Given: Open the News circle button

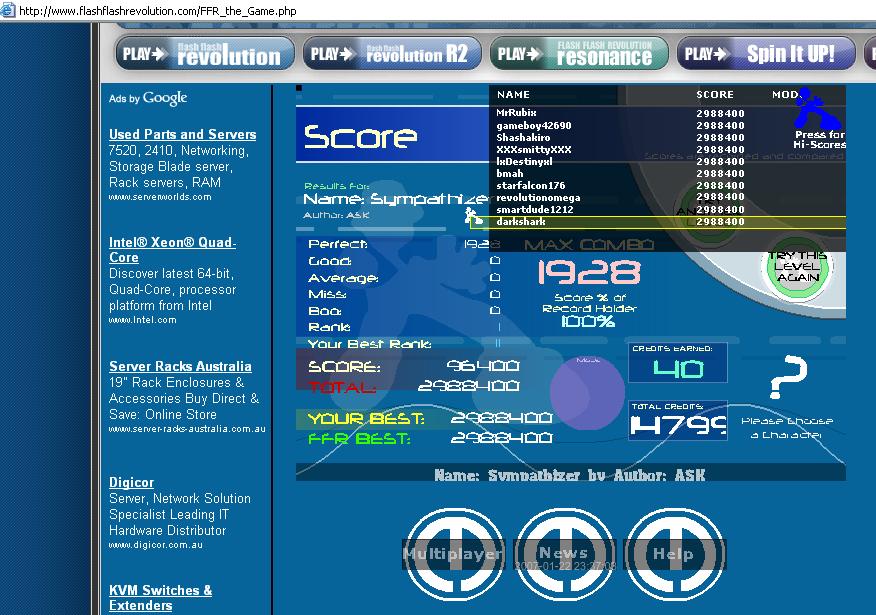Looking at the screenshot, I should tap(563, 554).
